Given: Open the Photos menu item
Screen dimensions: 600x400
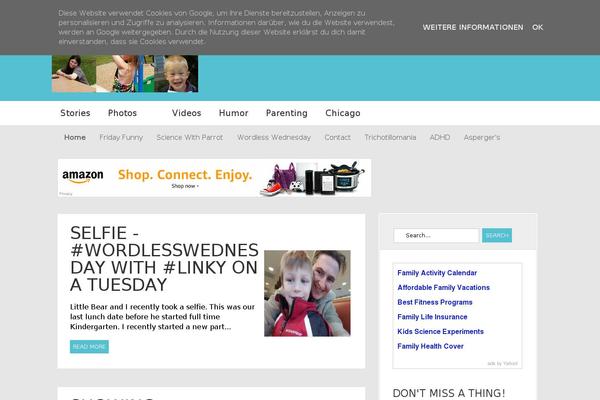Looking at the screenshot, I should point(122,113).
